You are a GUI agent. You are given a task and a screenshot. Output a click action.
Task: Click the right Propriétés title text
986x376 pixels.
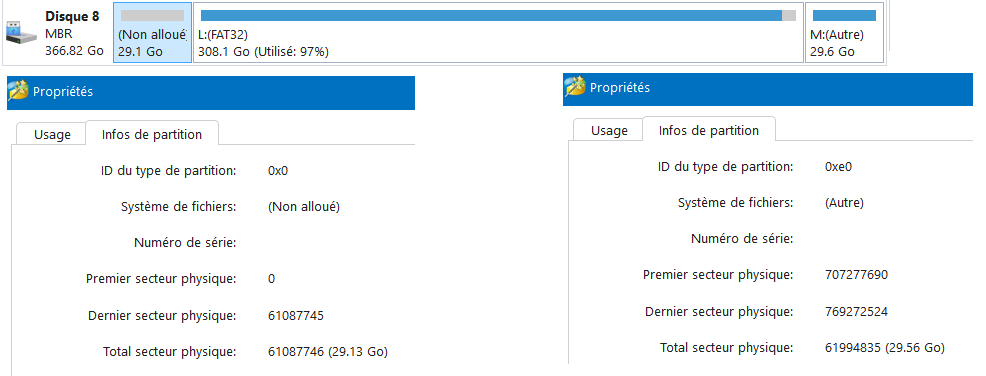click(x=619, y=87)
